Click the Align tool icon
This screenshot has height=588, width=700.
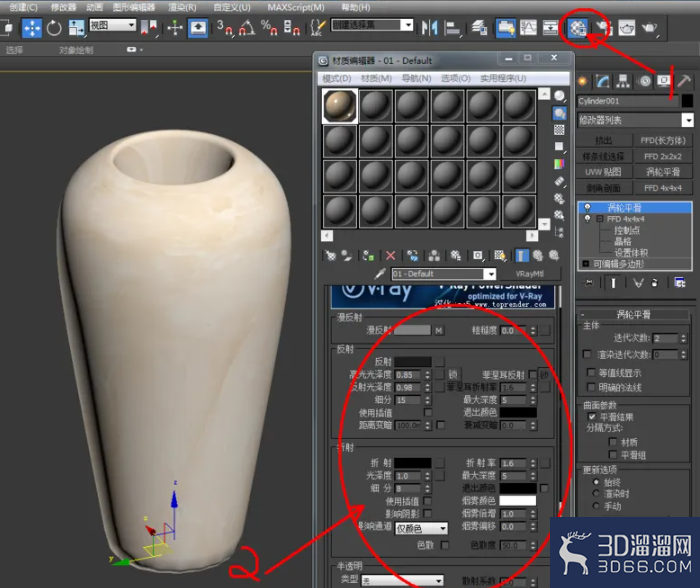pos(452,28)
